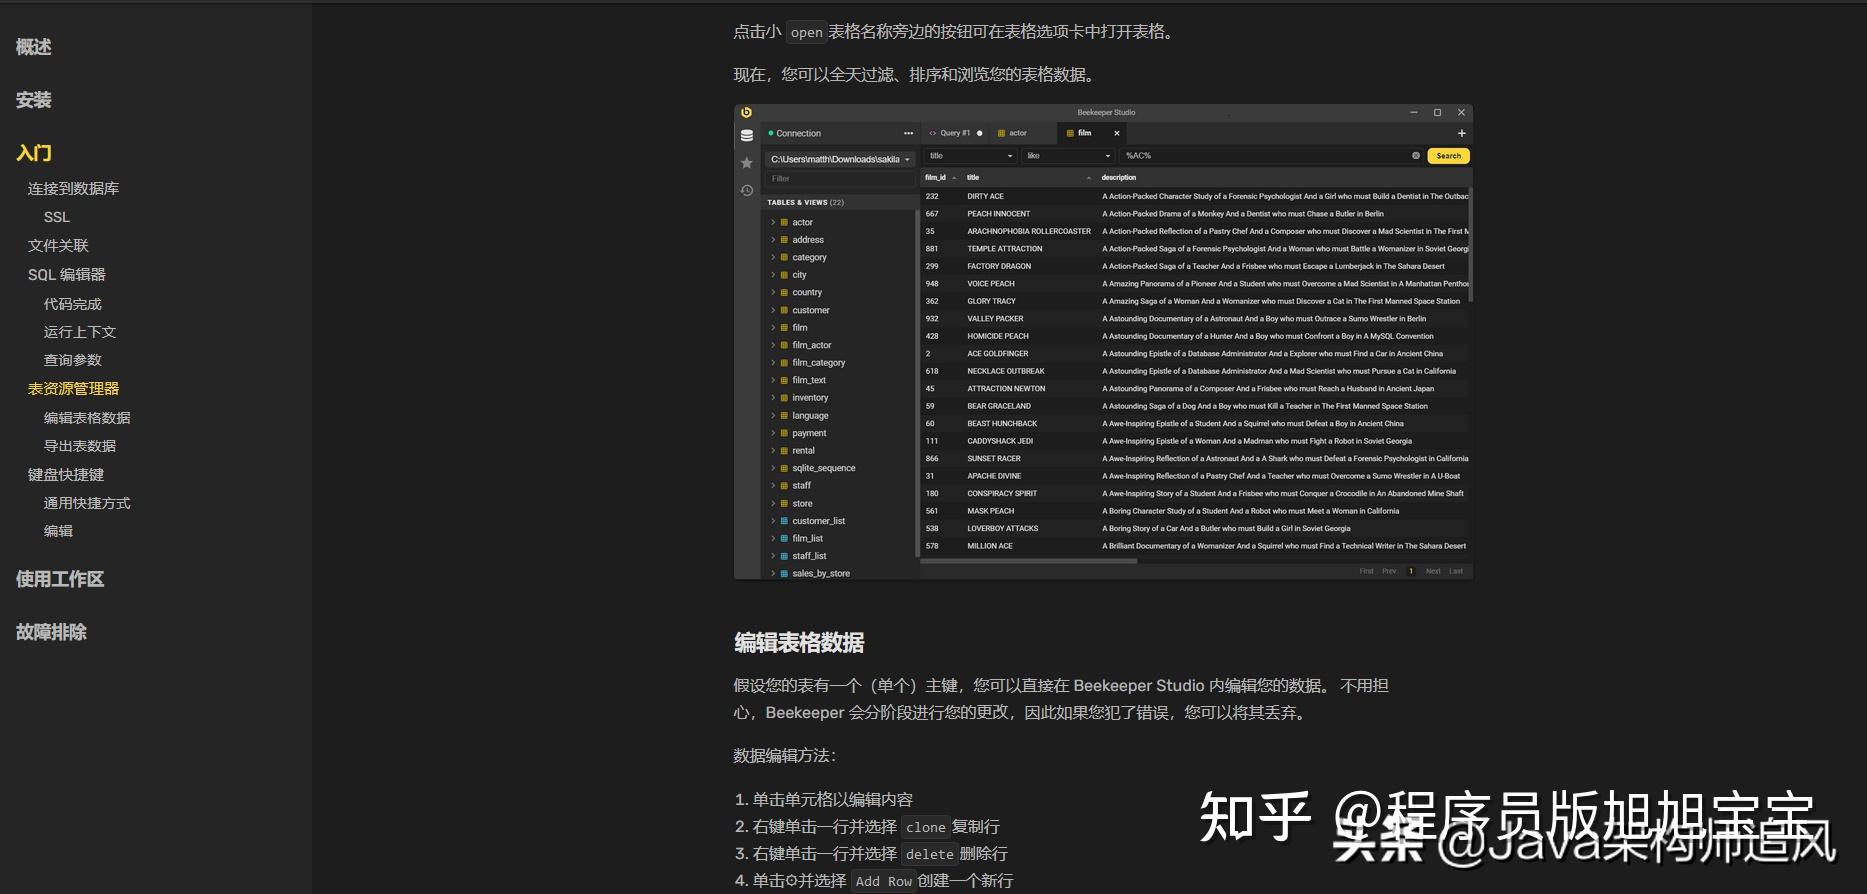
Task: Click the horizontal scrollbar under the film table
Action: point(1028,561)
